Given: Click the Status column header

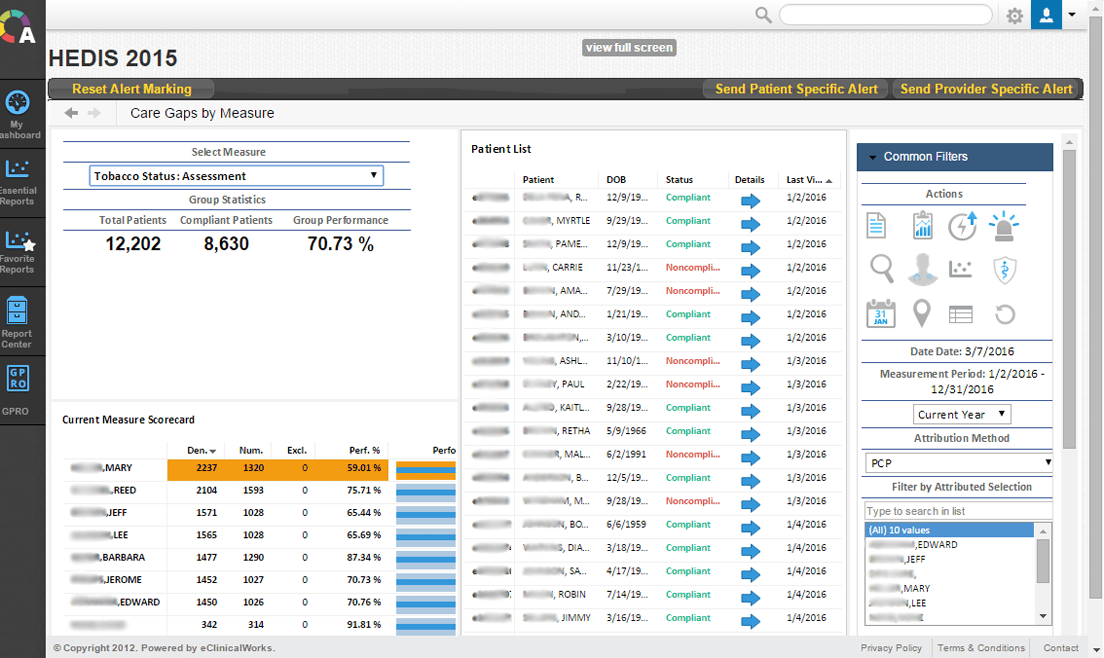Looking at the screenshot, I should coord(679,179).
